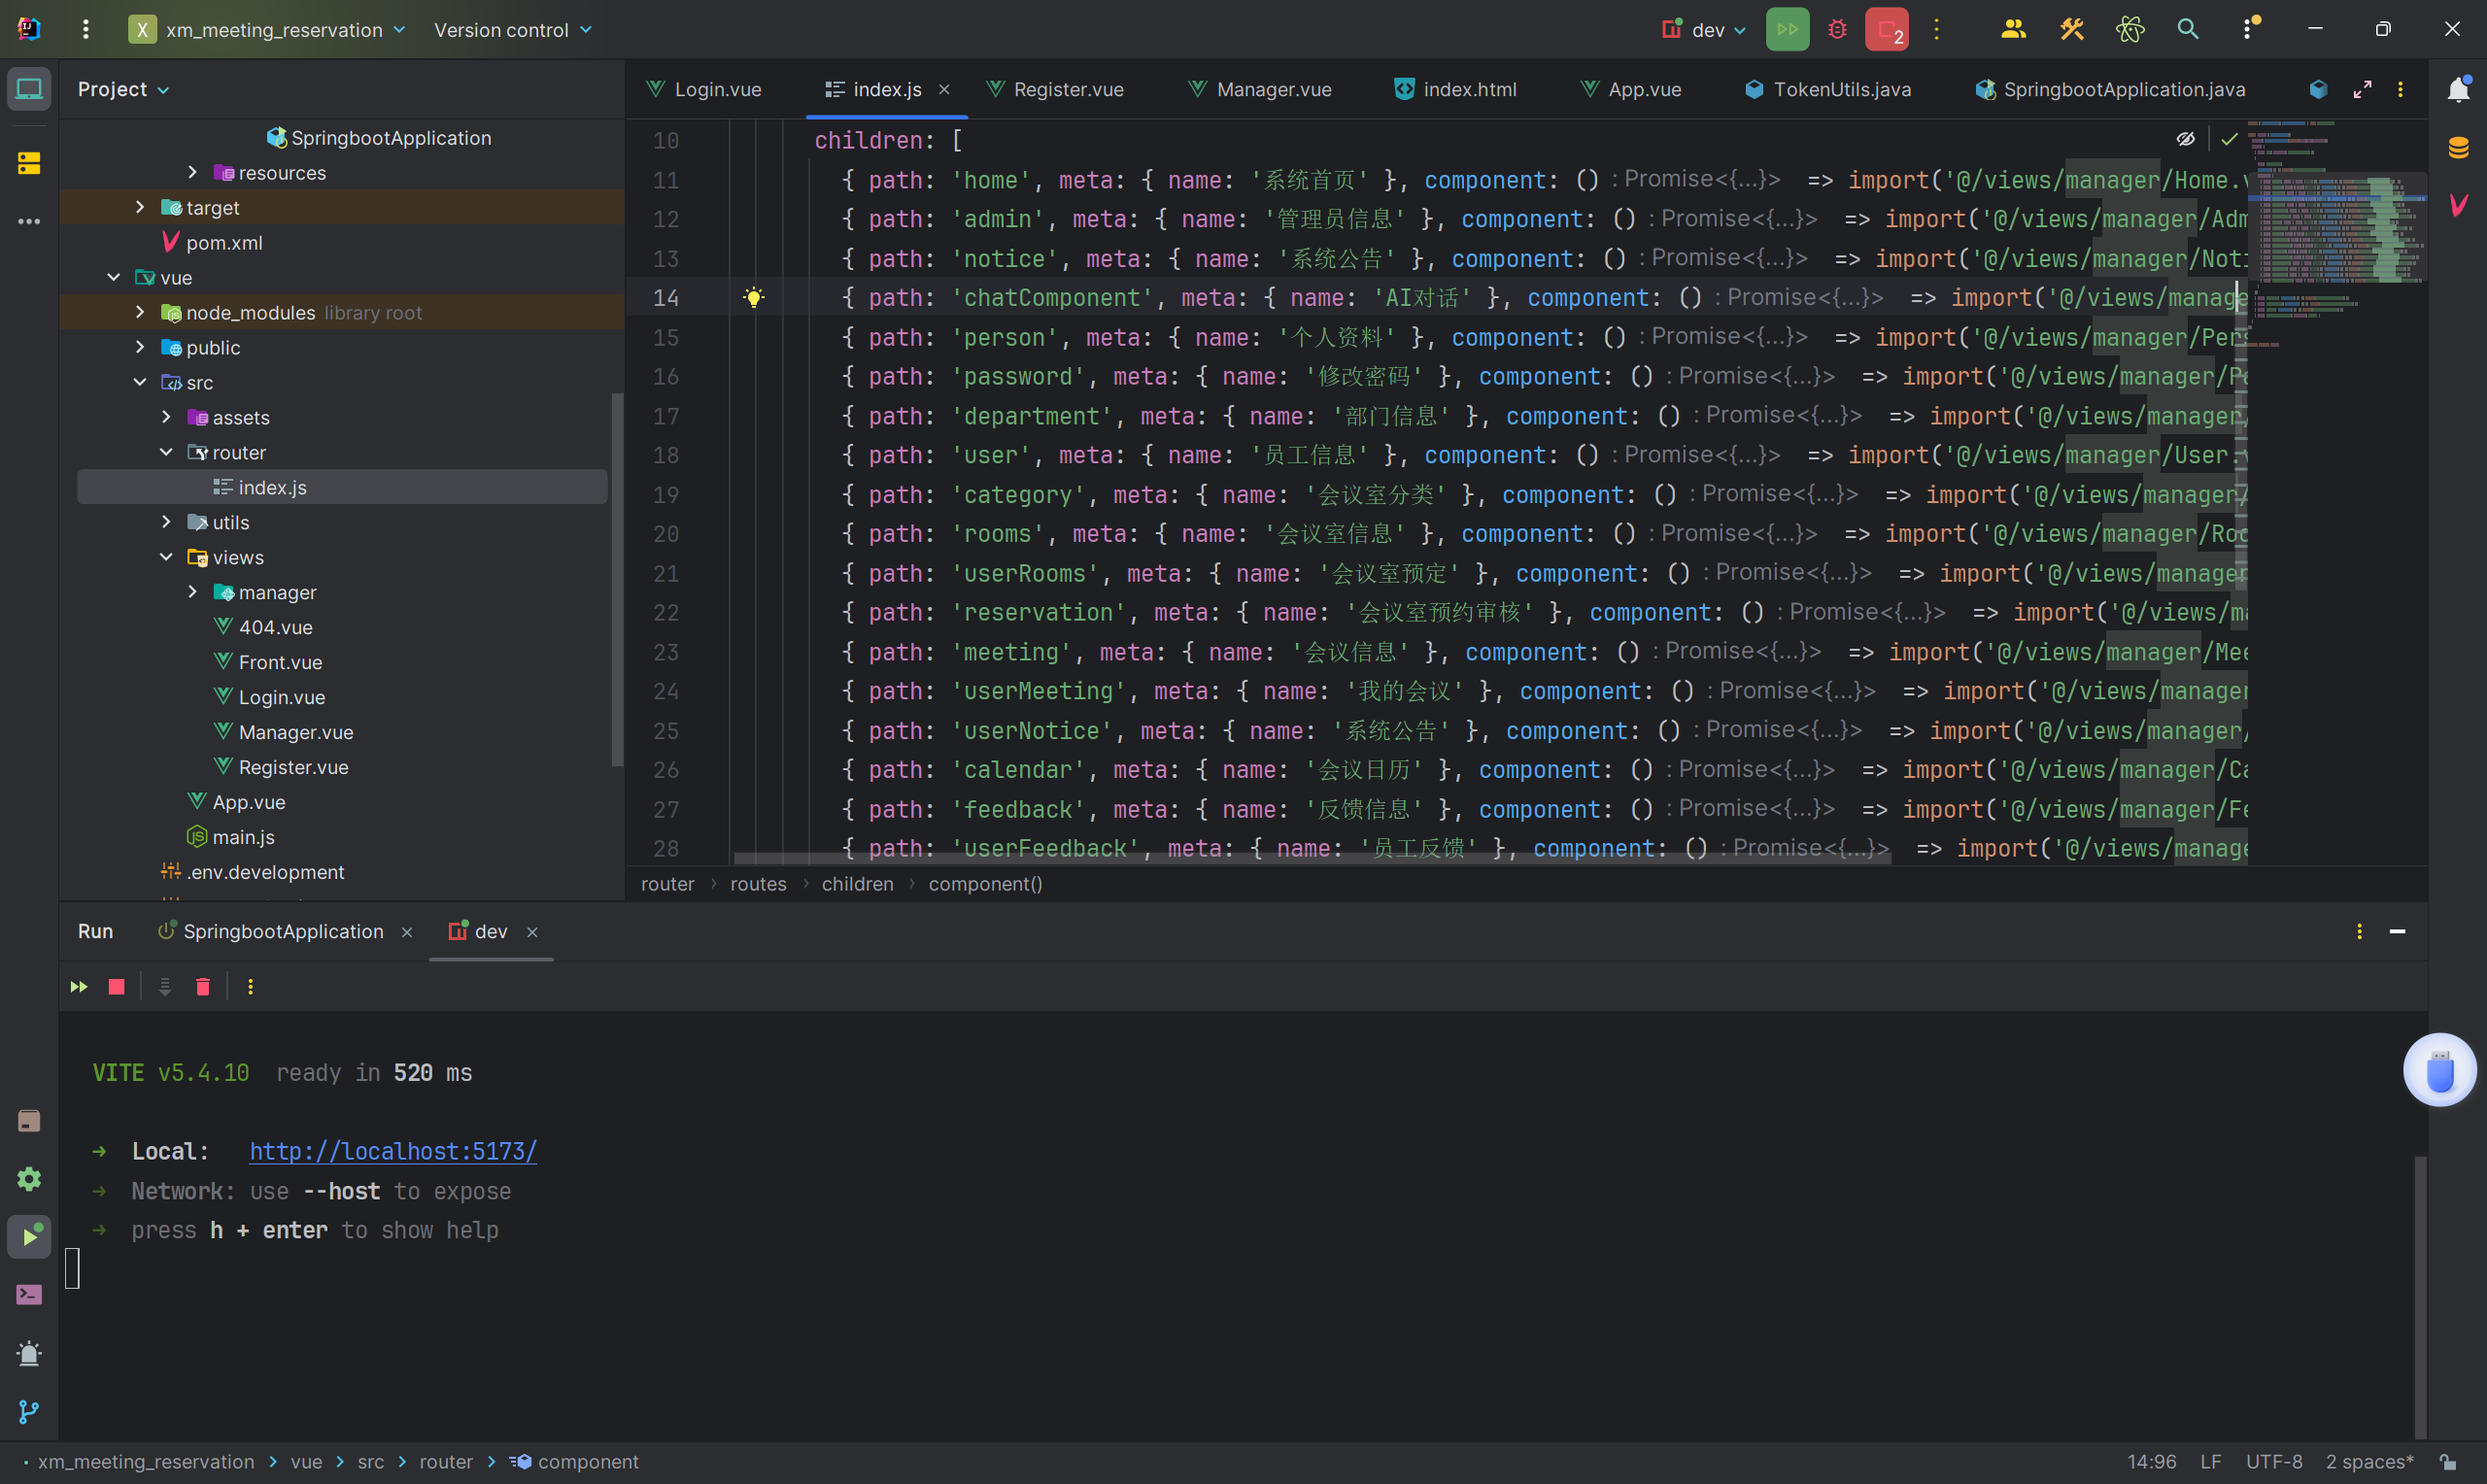Toggle scroll to end in Run console
The image size is (2487, 1484).
click(165, 987)
